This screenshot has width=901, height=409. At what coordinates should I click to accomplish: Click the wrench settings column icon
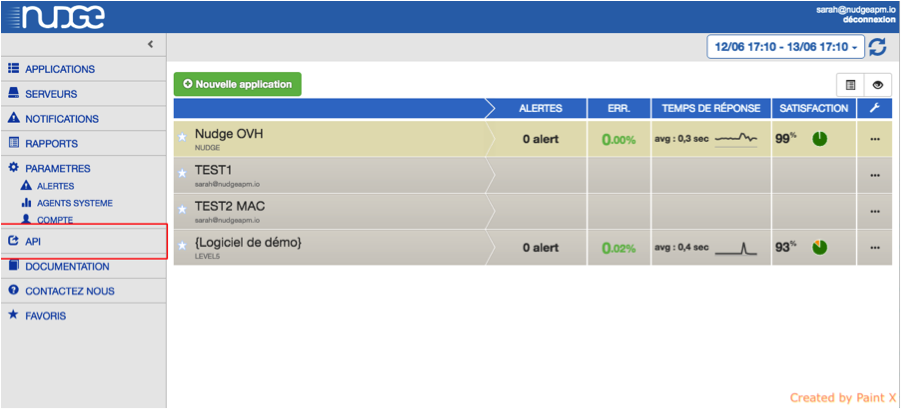click(874, 108)
